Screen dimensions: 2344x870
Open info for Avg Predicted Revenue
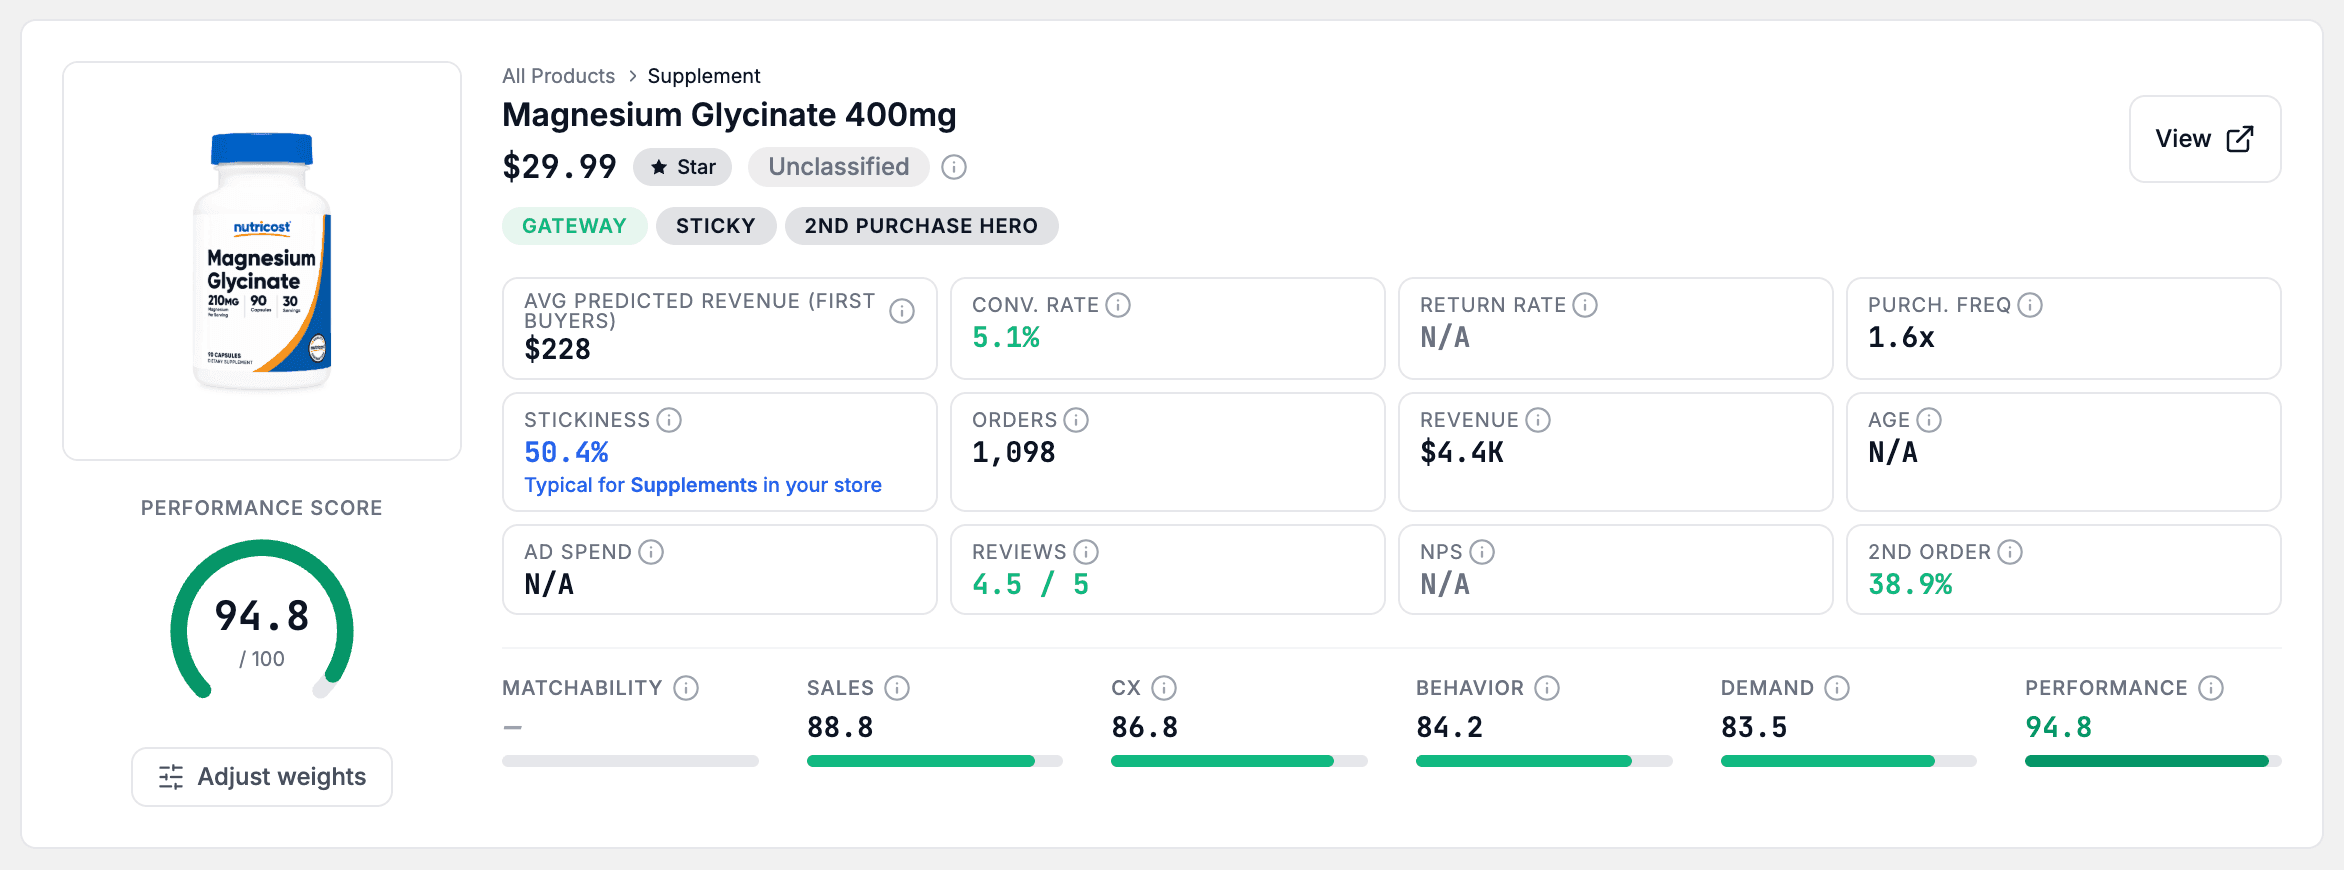(x=902, y=311)
